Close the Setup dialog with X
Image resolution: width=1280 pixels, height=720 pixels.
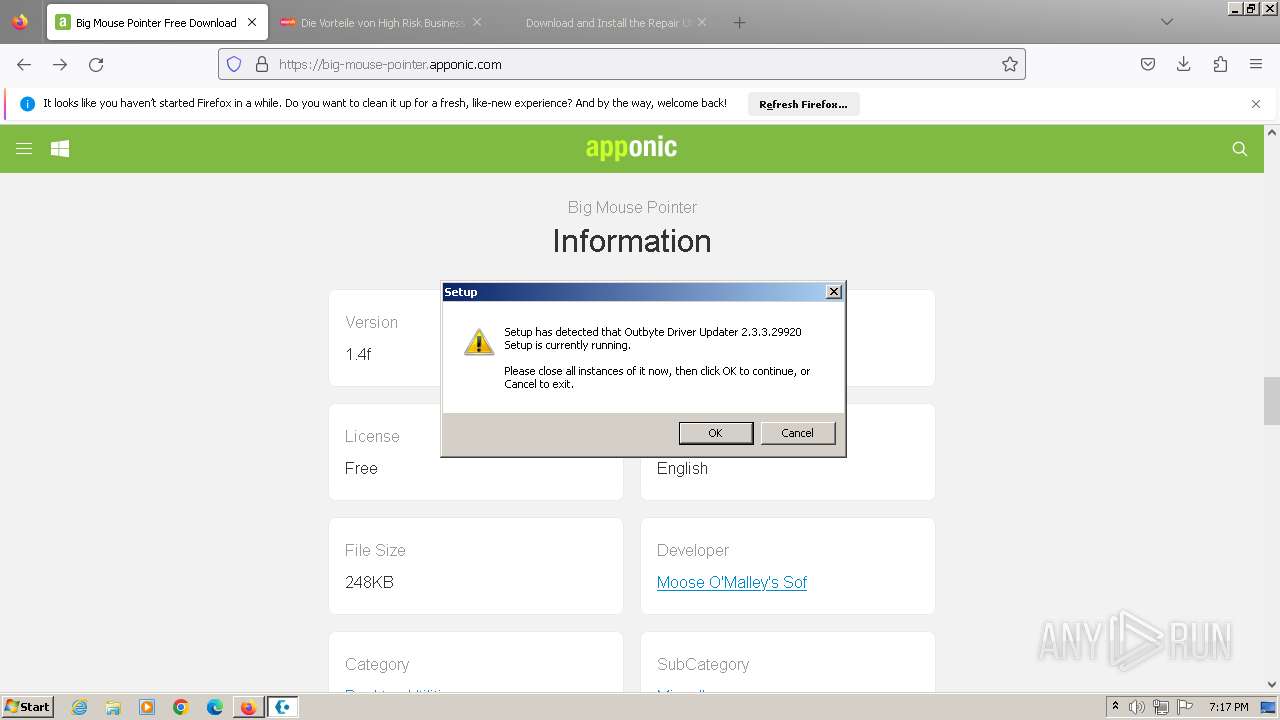click(x=833, y=292)
